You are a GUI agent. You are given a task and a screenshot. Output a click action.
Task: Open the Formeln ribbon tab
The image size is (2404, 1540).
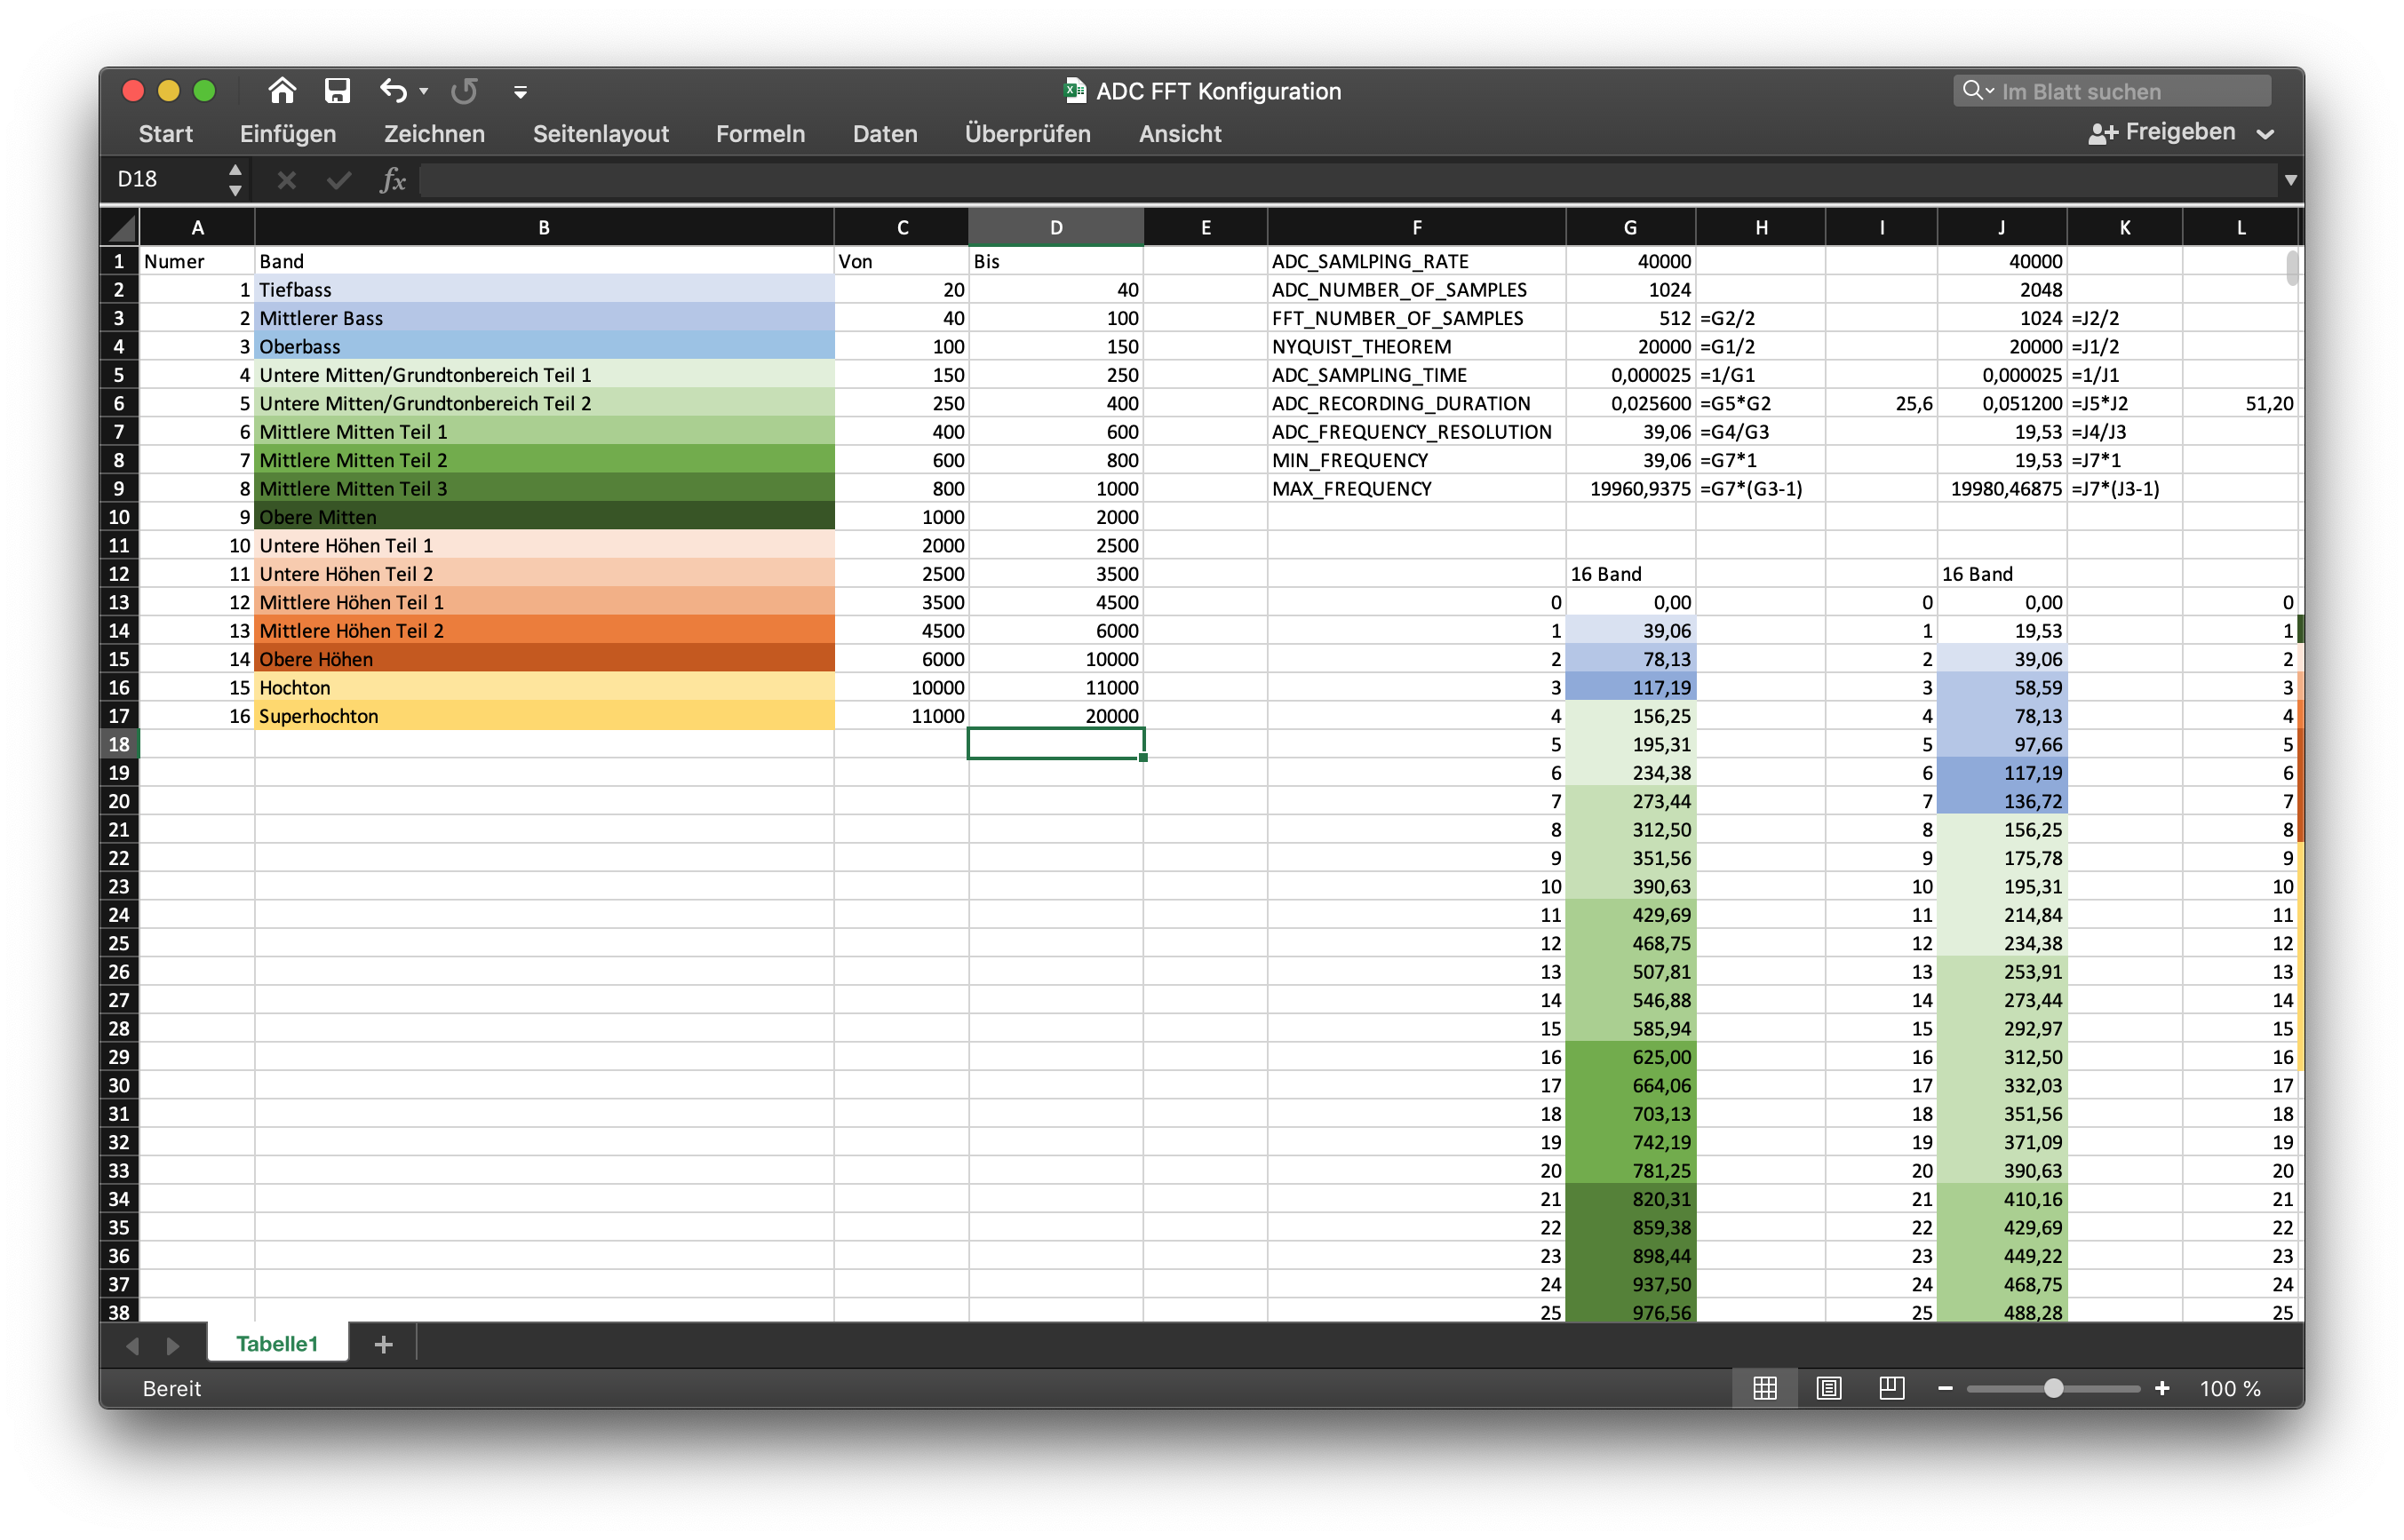[760, 134]
